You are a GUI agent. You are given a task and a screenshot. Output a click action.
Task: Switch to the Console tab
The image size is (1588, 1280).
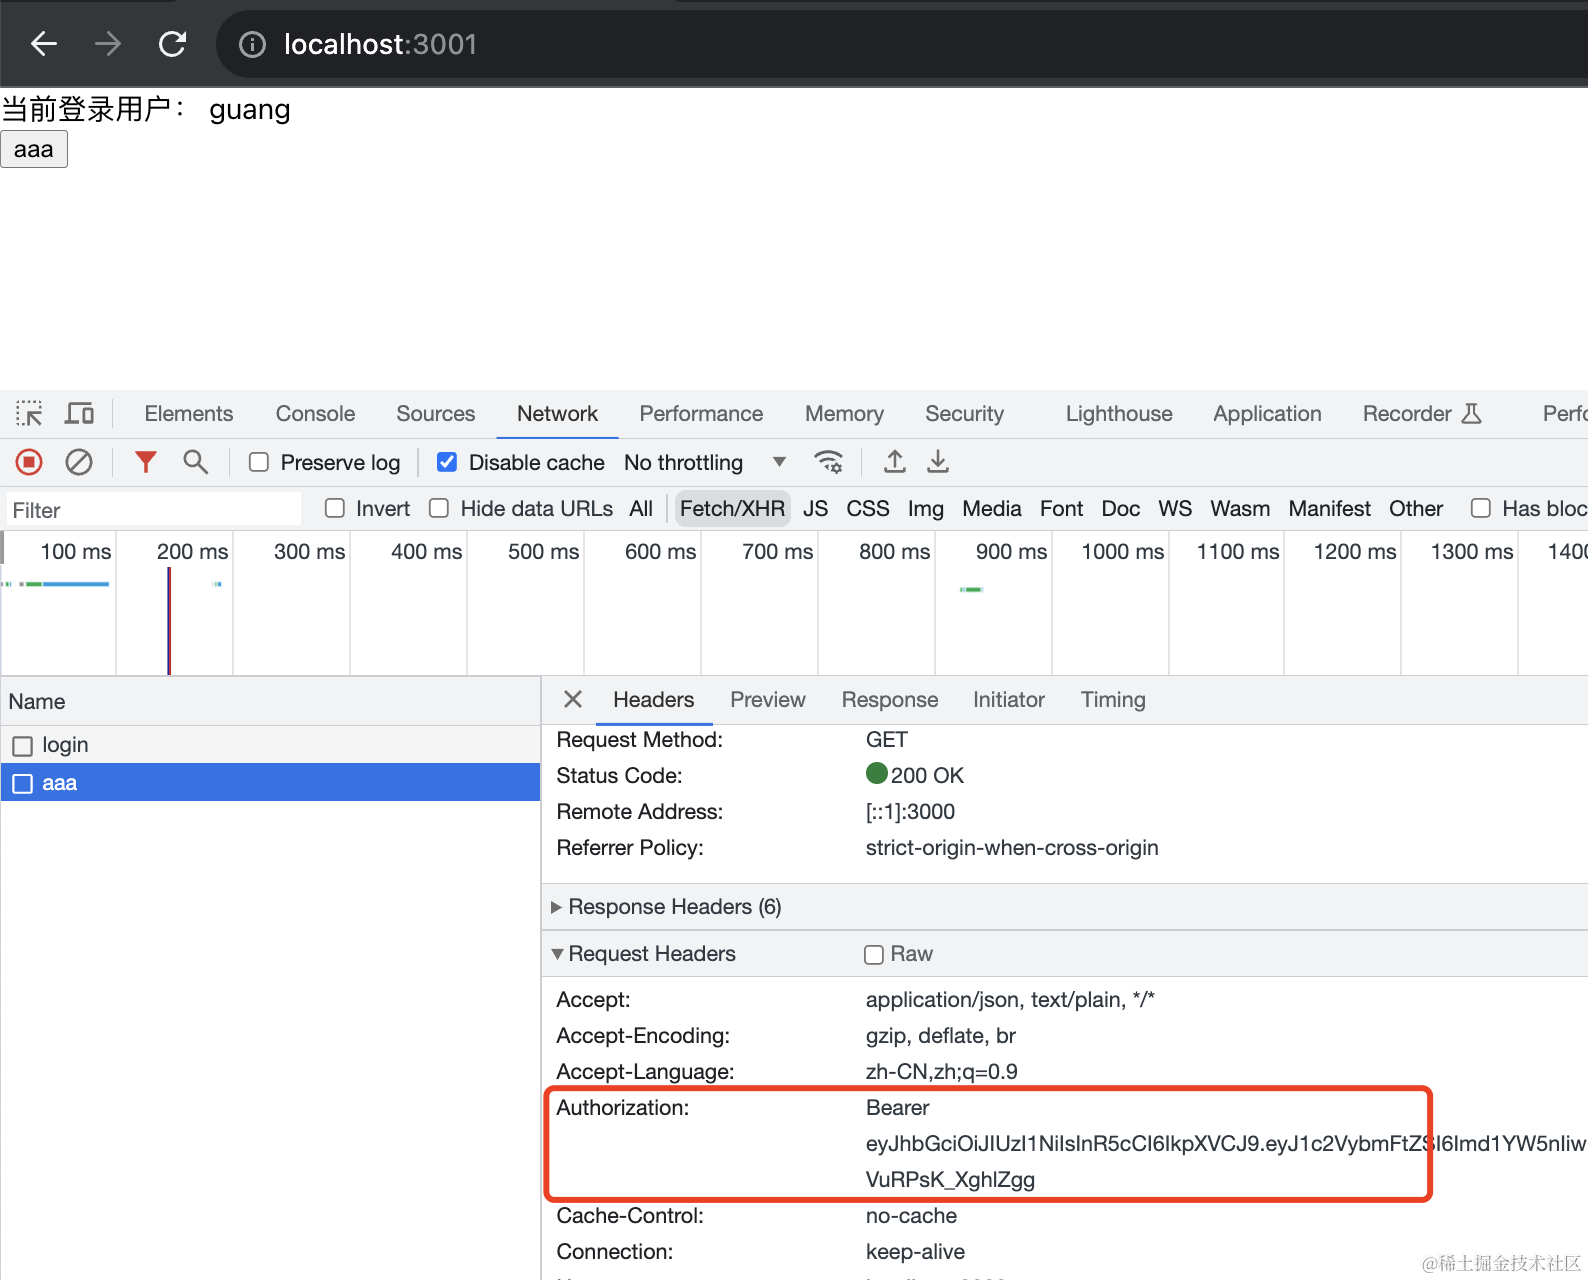click(315, 414)
